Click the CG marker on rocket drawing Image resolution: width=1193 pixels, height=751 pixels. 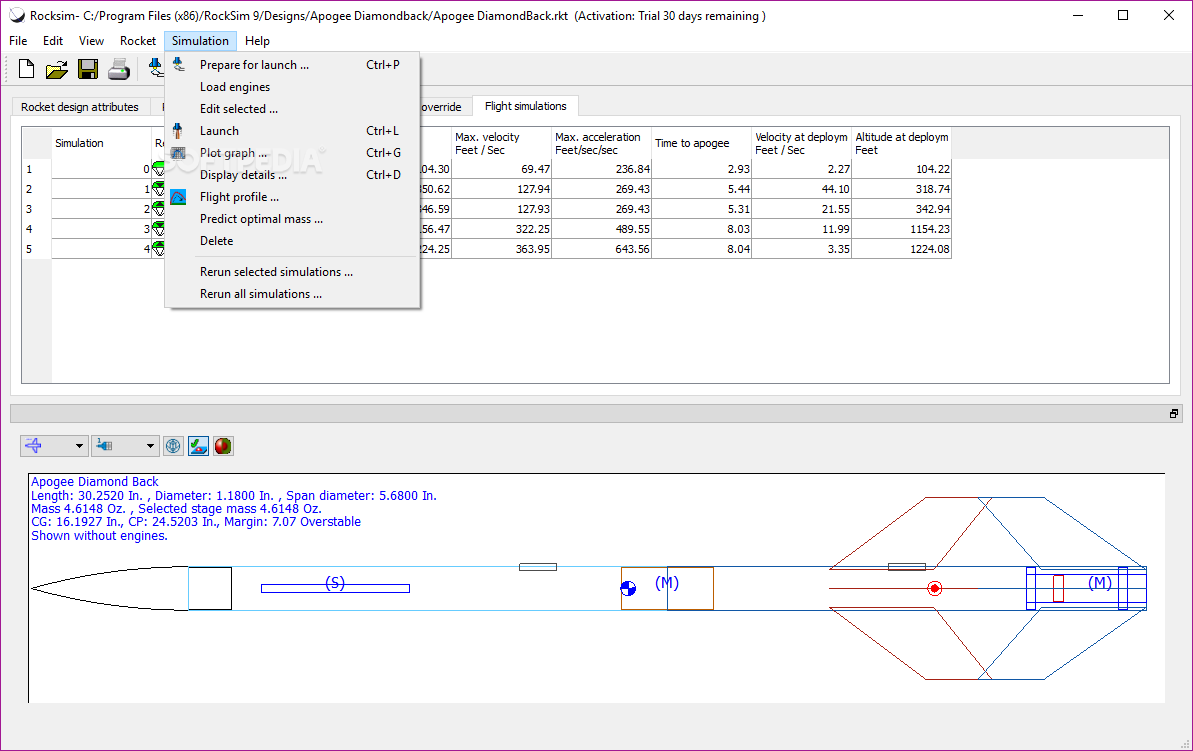[x=628, y=588]
